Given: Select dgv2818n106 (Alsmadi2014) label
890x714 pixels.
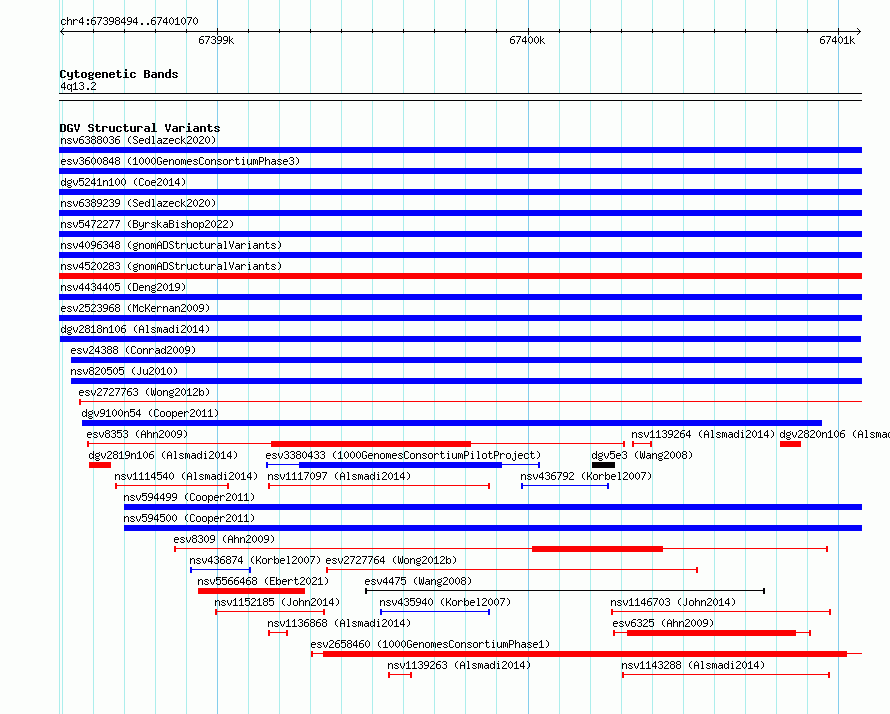Looking at the screenshot, I should (x=135, y=329).
